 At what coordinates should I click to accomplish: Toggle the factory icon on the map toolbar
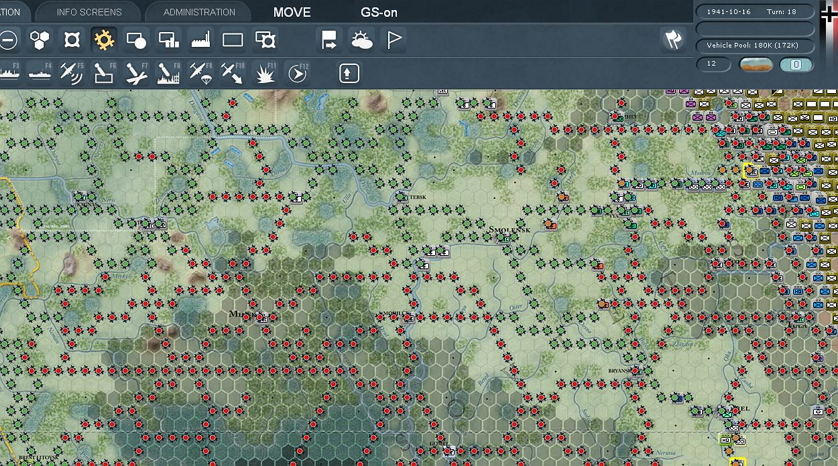(201, 40)
